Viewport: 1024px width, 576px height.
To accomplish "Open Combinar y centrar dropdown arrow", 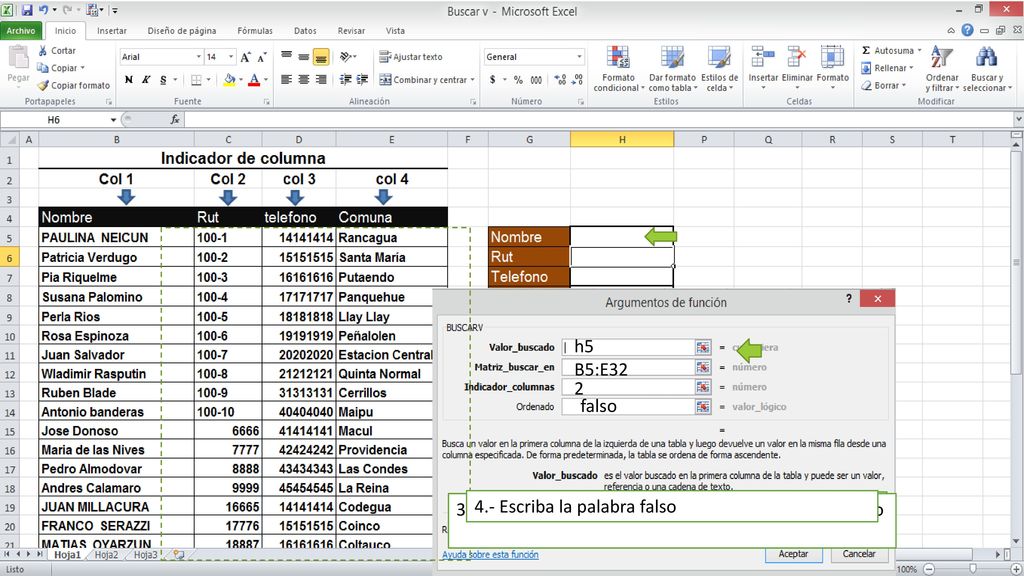I will (472, 80).
